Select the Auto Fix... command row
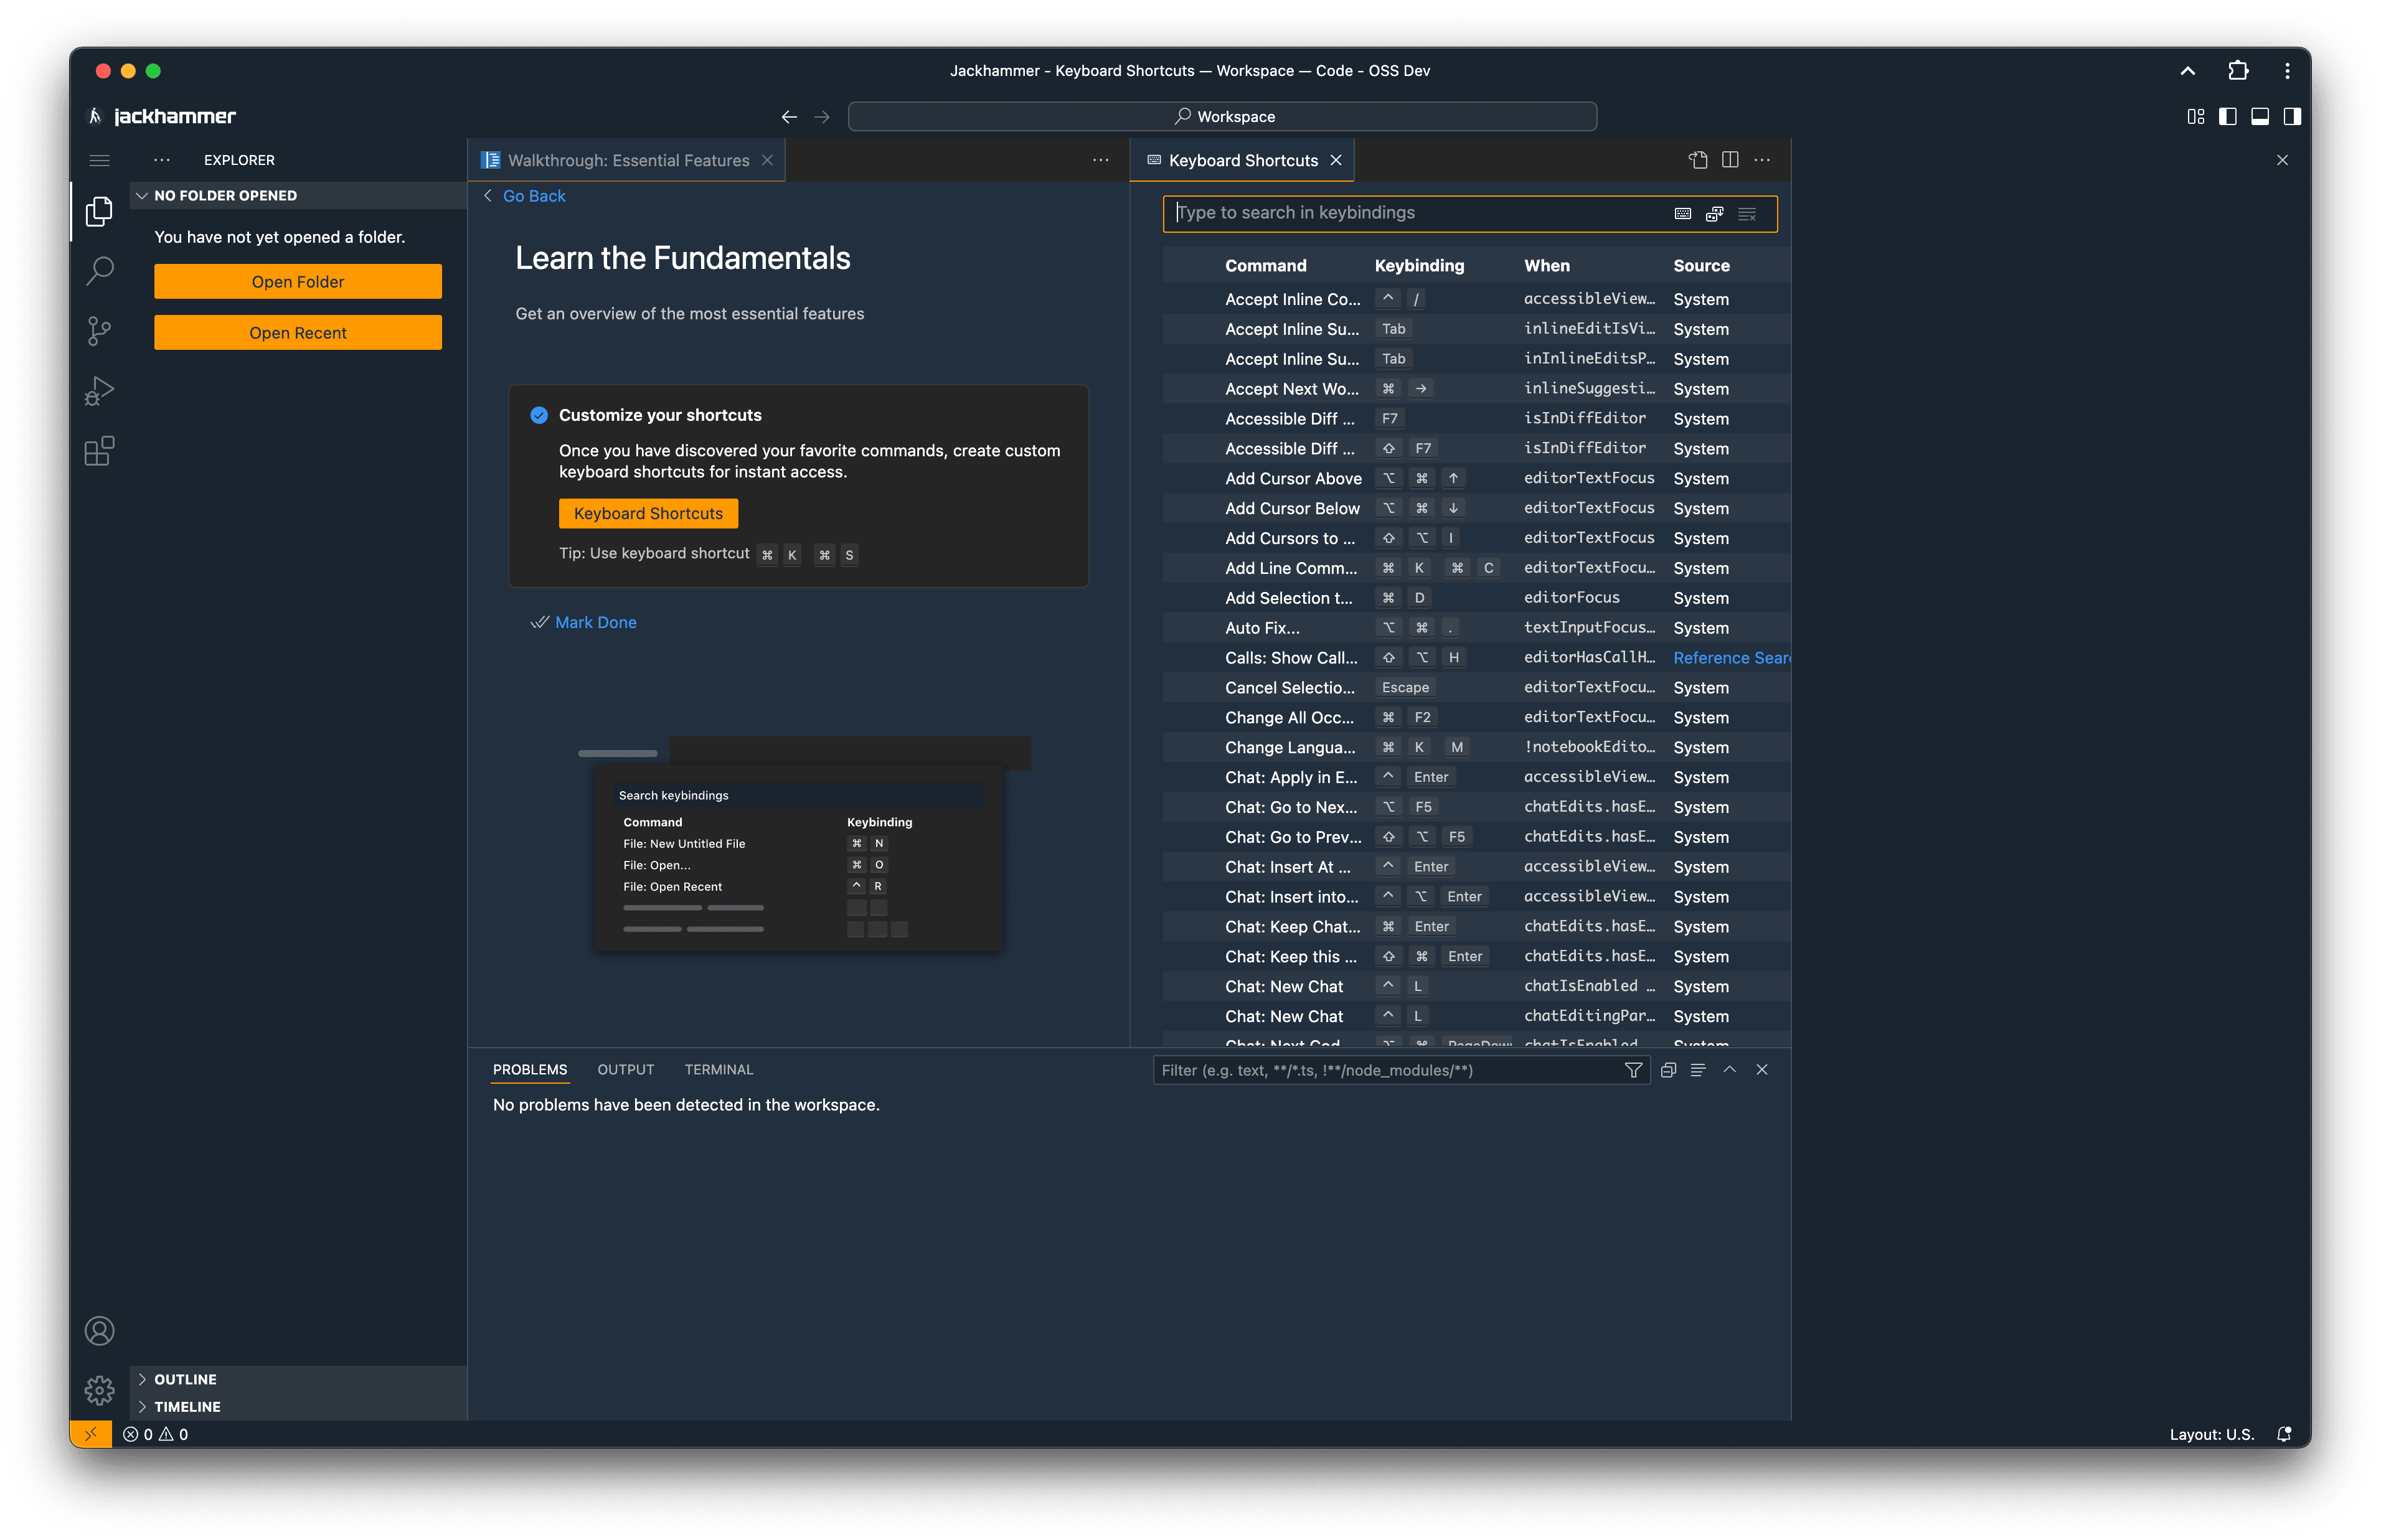The height and width of the screenshot is (1540, 2381). (x=1476, y=628)
